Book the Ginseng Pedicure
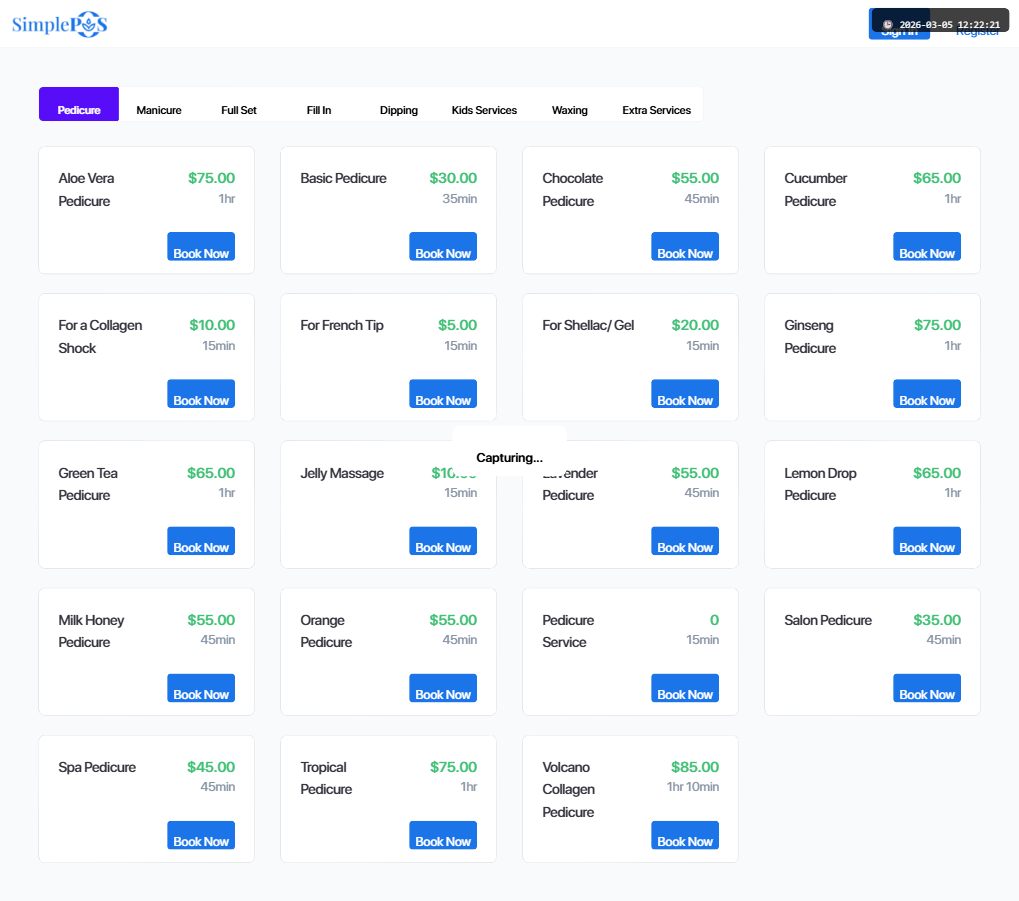The image size is (1019, 901). point(927,393)
